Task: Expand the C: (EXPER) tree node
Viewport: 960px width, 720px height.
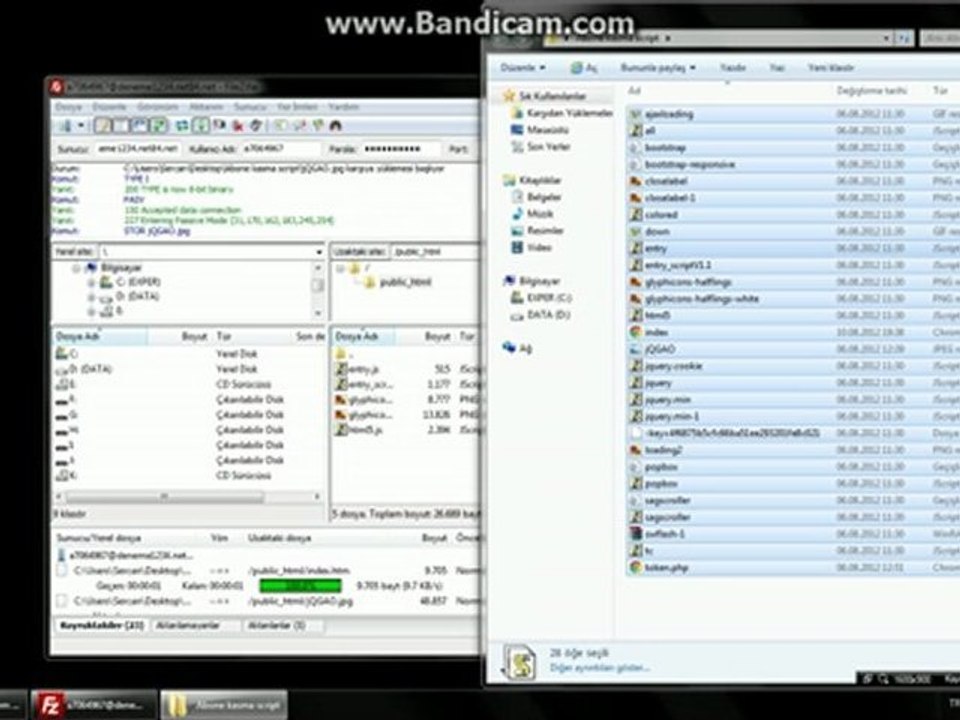Action: pos(91,282)
